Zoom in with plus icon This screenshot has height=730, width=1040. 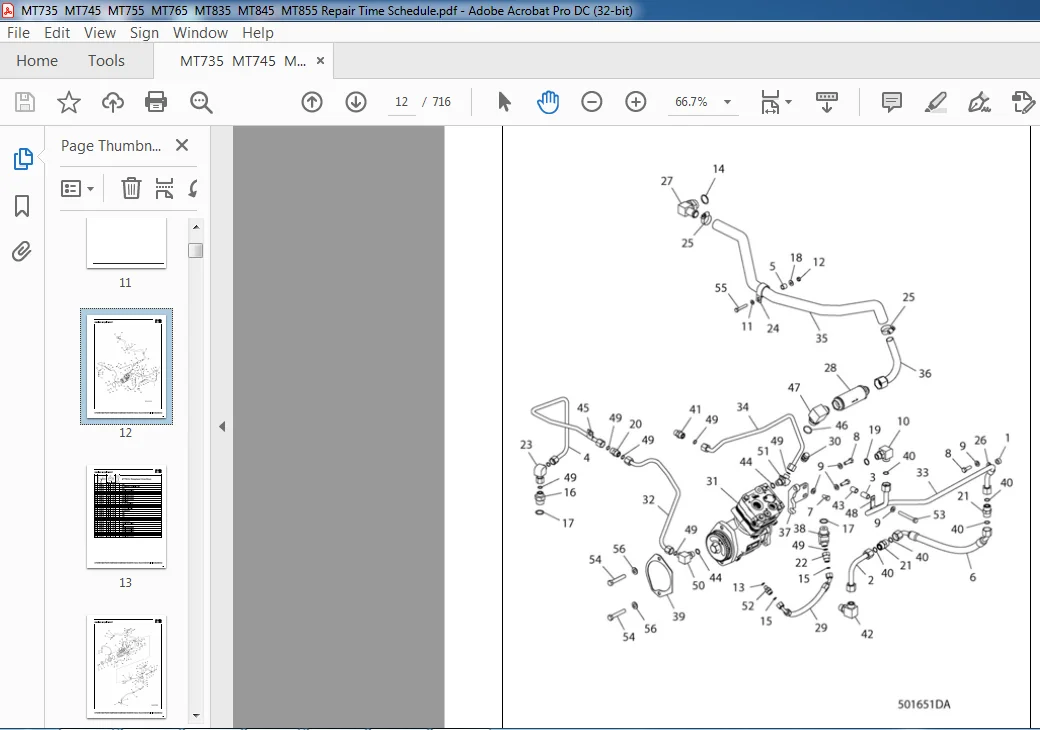coord(635,102)
